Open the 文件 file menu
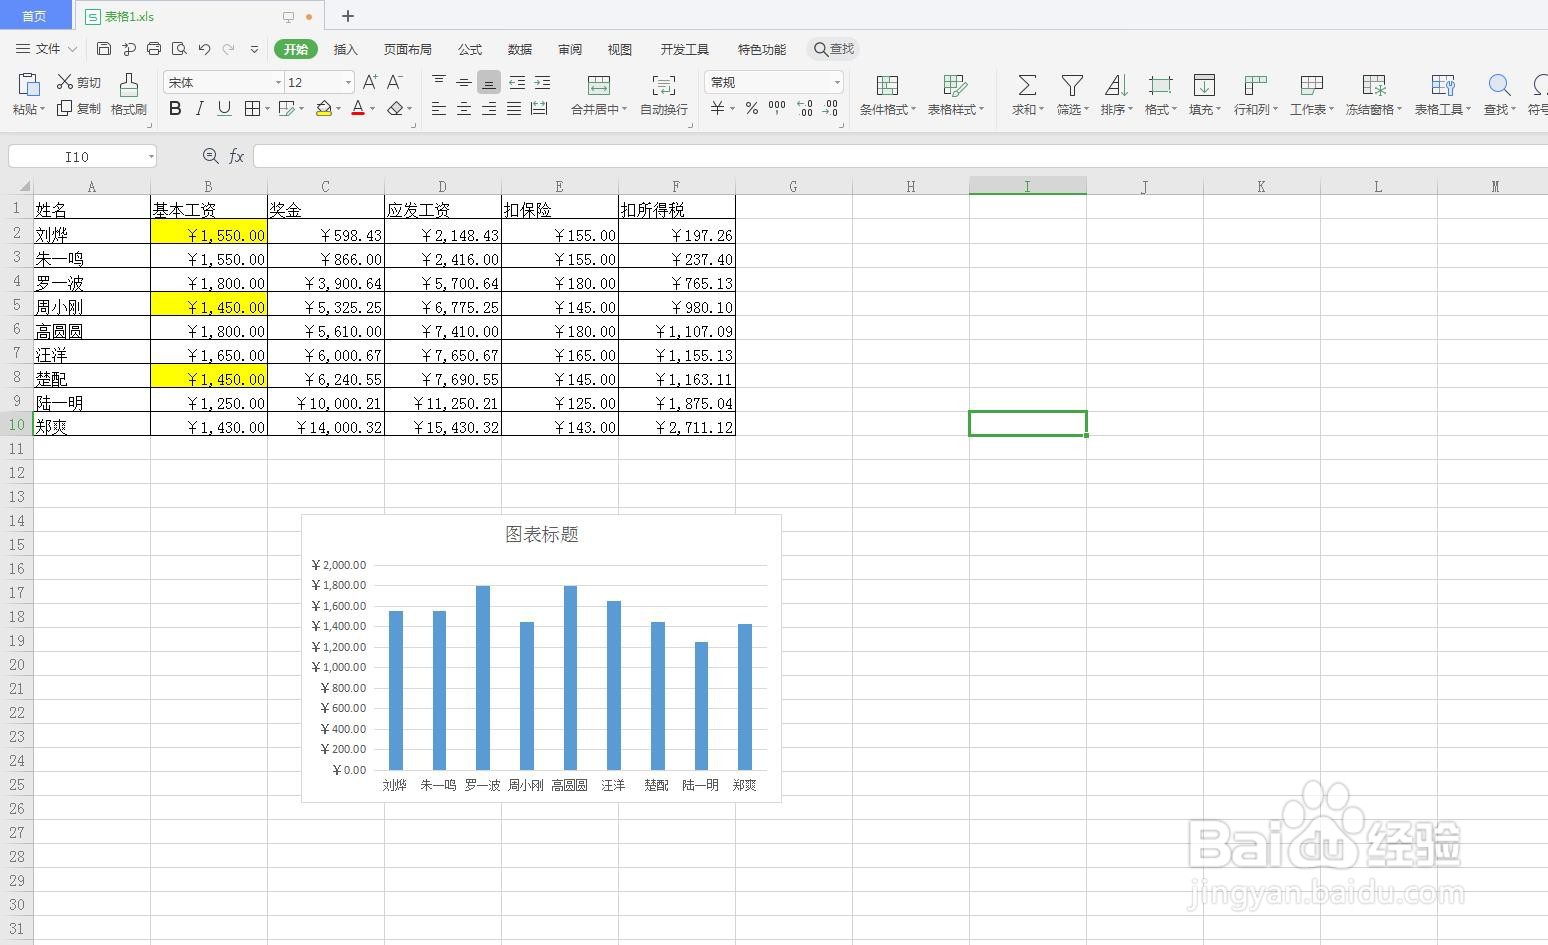This screenshot has width=1548, height=945. tap(46, 48)
